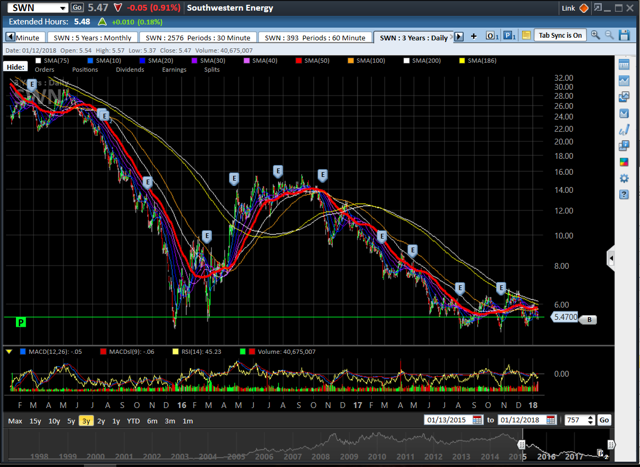The width and height of the screenshot is (640, 467).
Task: Select SWN 3 Years Daily tab
Action: pyautogui.click(x=413, y=38)
